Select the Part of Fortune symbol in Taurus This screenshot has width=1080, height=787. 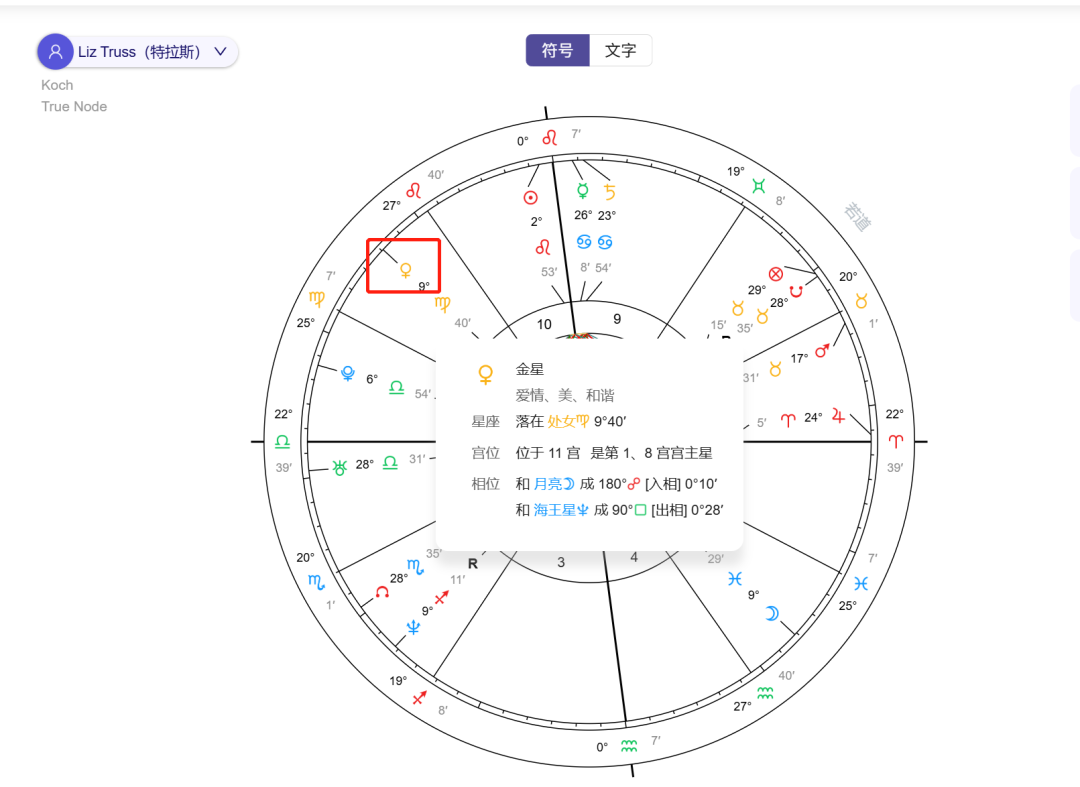pyautogui.click(x=775, y=272)
